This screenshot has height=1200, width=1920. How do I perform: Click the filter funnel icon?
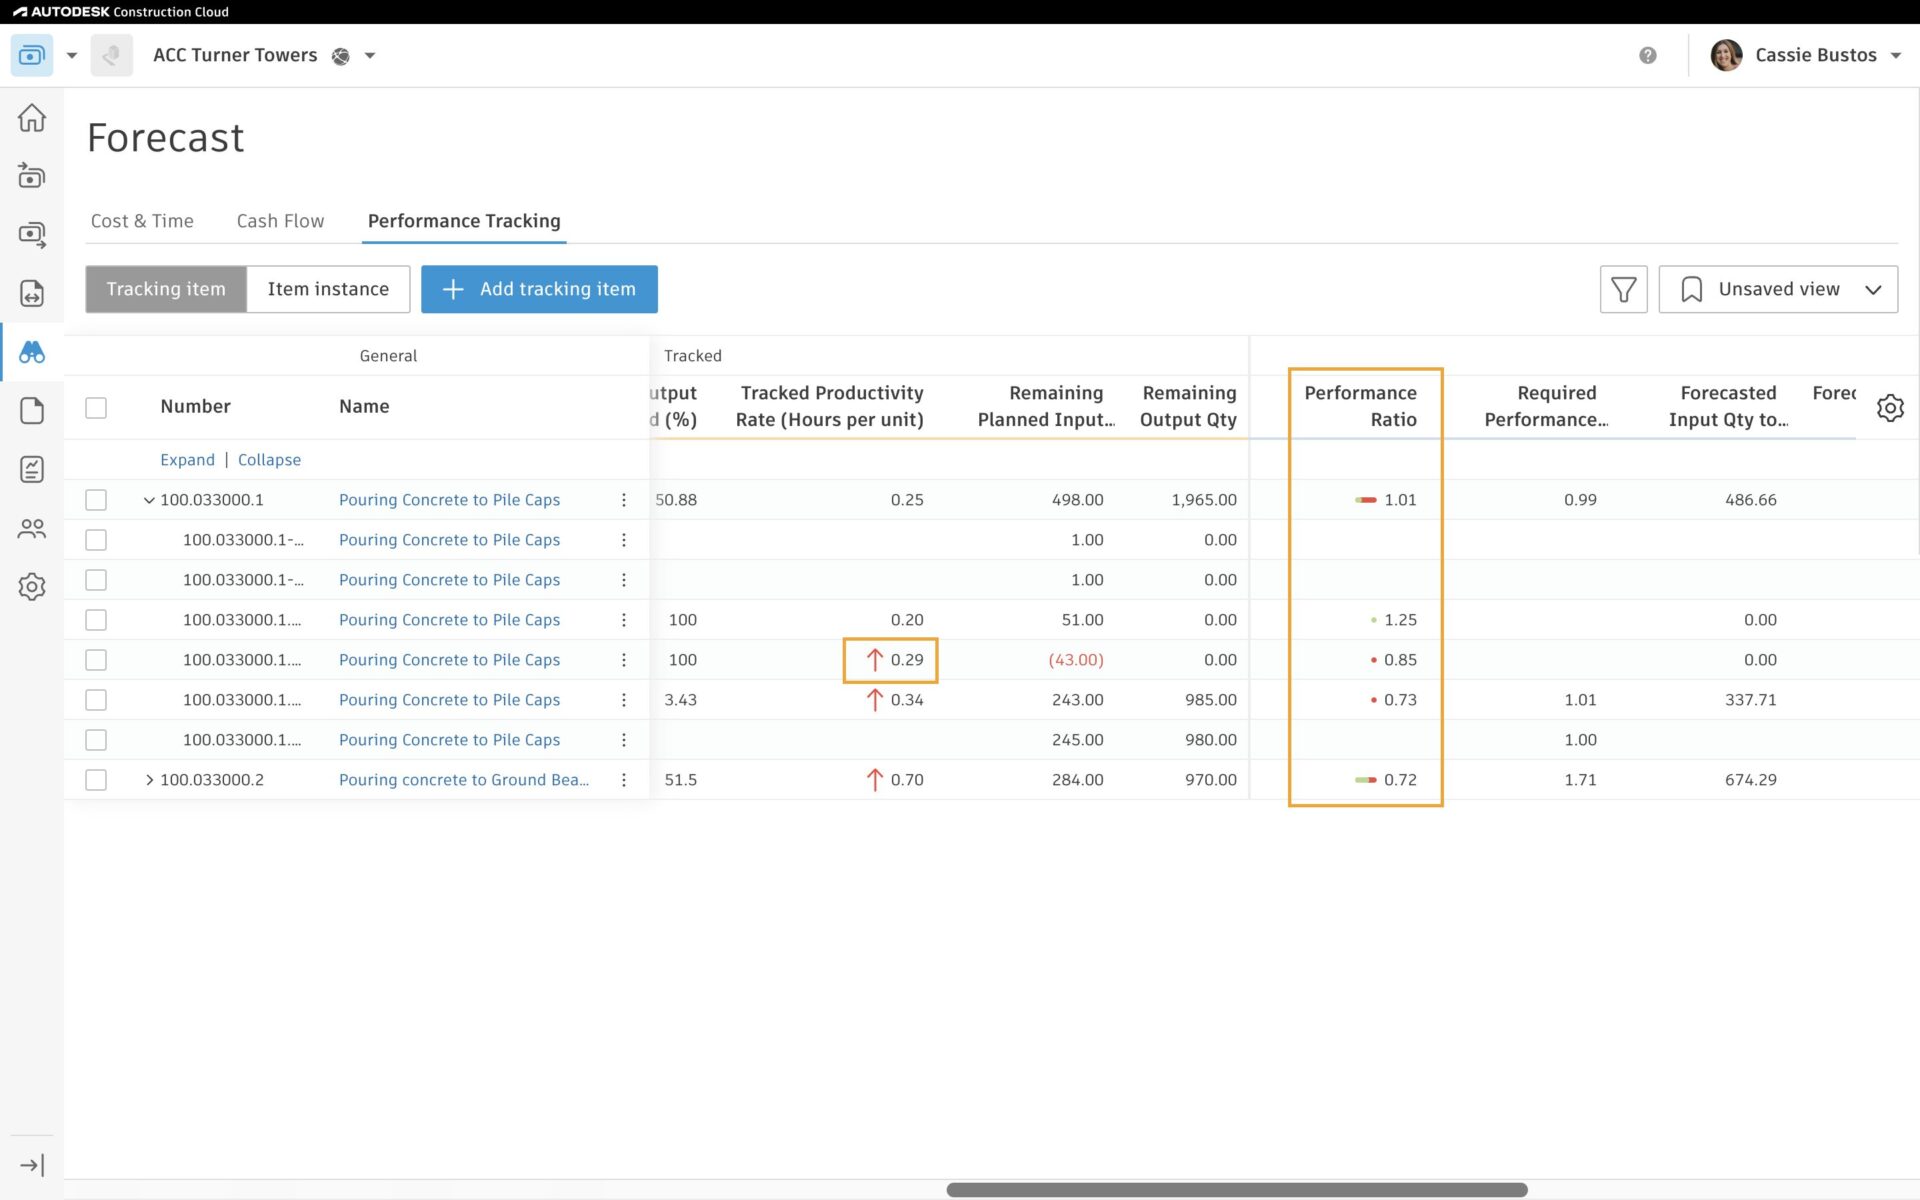tap(1623, 289)
